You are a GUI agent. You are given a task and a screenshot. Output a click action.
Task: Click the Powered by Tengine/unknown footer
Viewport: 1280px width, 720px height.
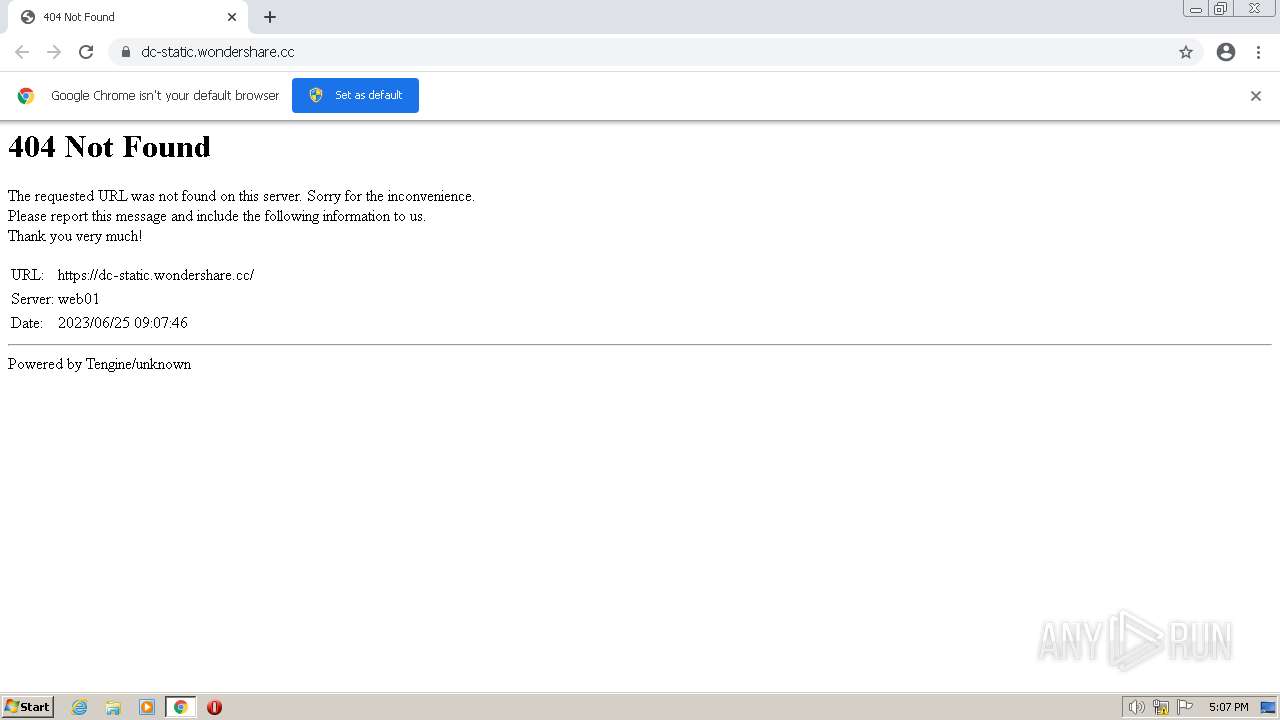pyautogui.click(x=99, y=364)
